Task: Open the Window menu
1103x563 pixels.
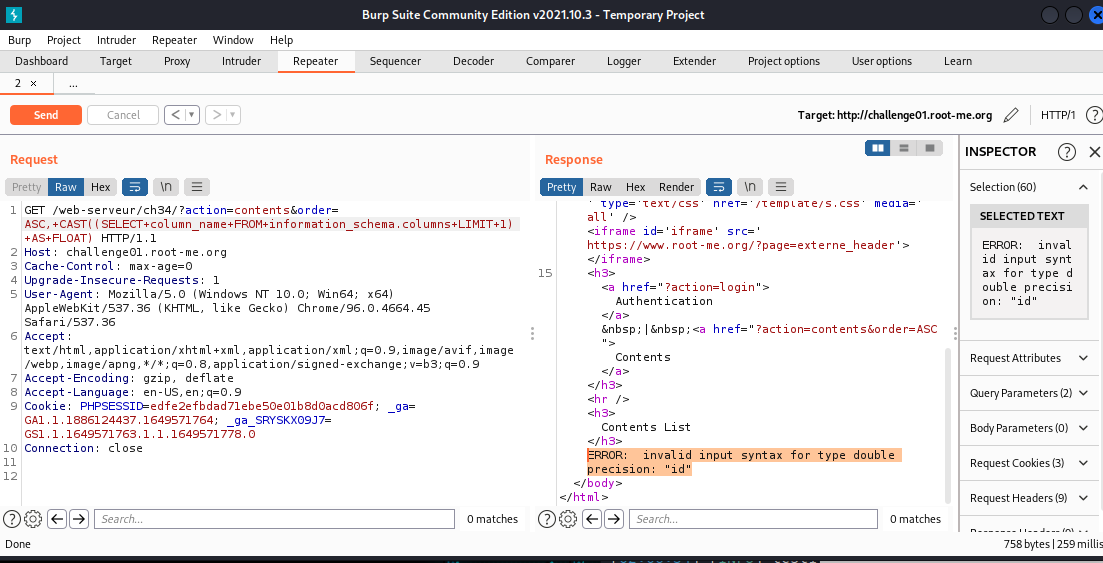Action: pyautogui.click(x=233, y=40)
